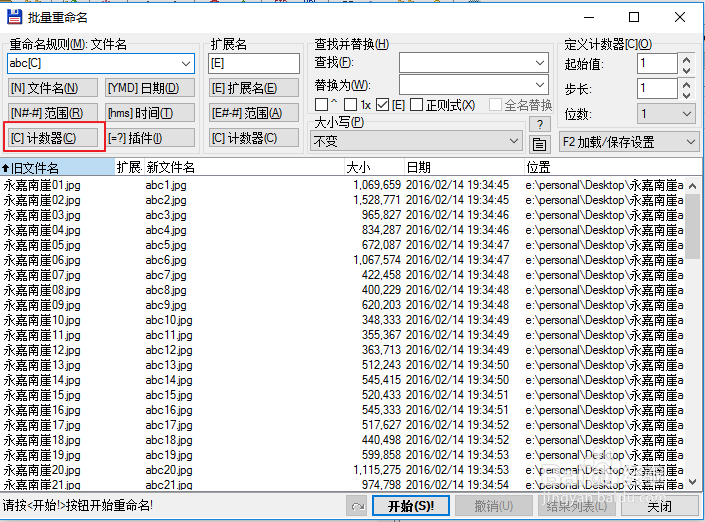Select file 永嘉南崖08.jpg

[x=42, y=290]
